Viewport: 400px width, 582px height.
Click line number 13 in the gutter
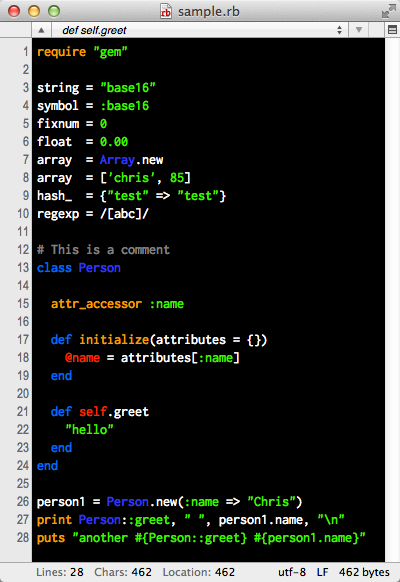(x=23, y=267)
